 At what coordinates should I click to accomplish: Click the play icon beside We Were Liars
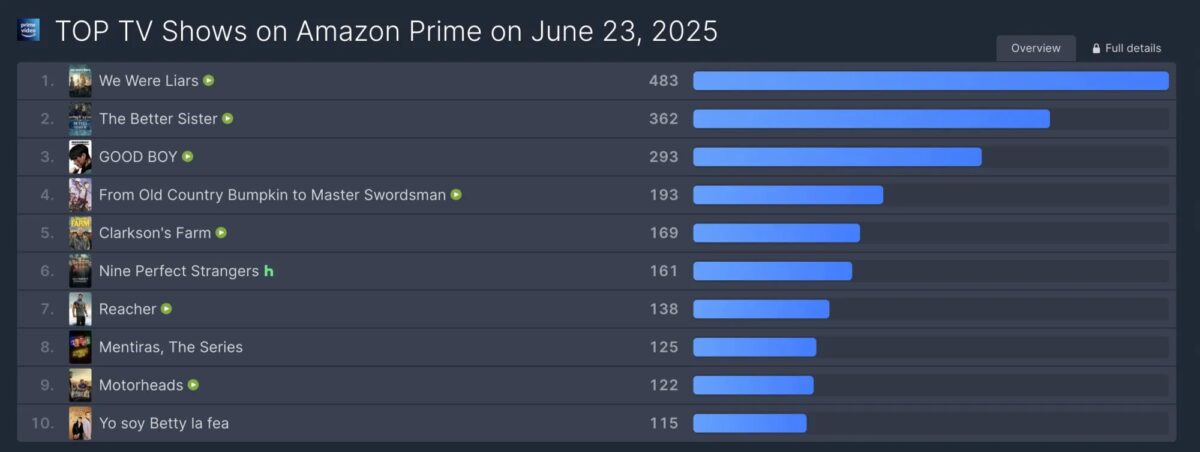coord(209,81)
